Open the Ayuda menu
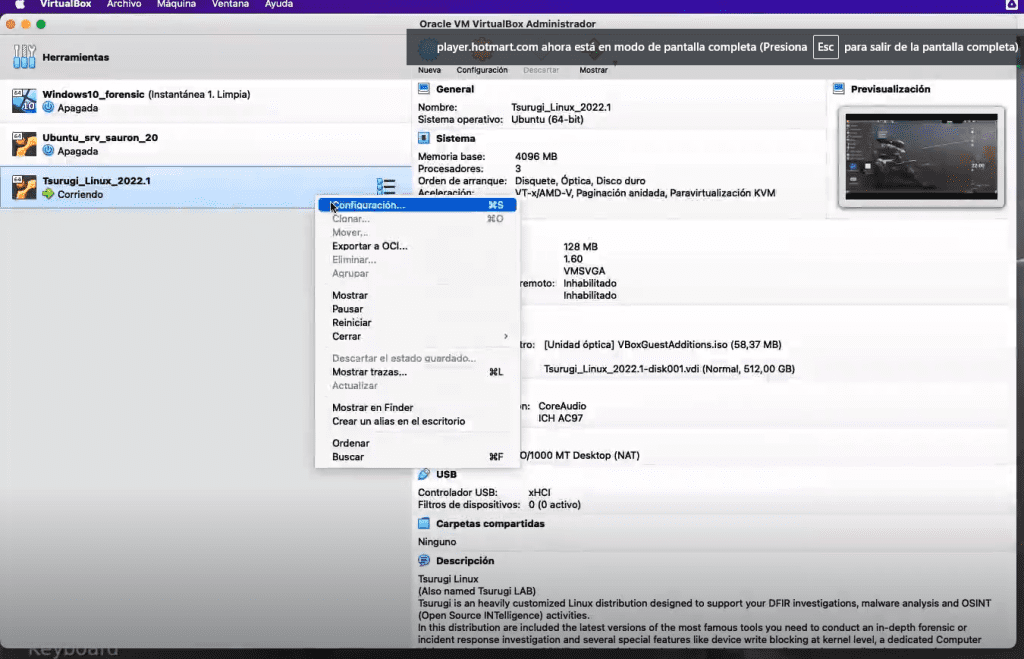 (x=279, y=5)
